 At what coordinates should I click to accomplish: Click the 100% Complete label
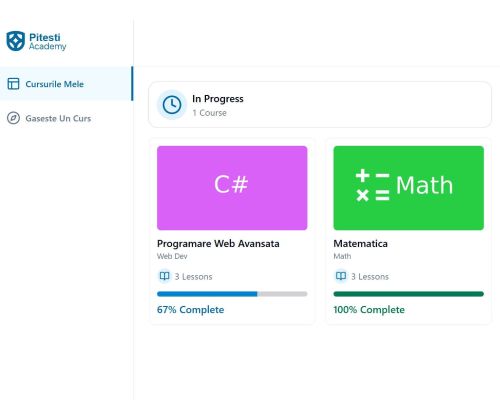coord(369,310)
